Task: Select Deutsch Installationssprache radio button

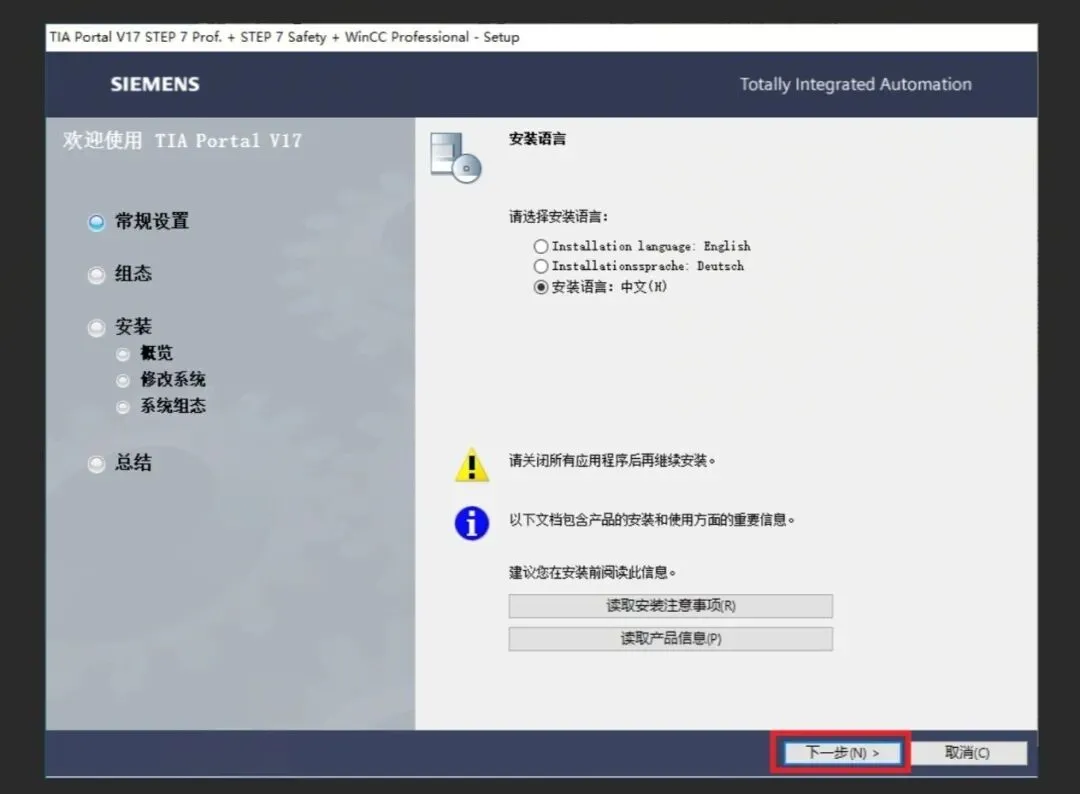Action: coord(541,266)
